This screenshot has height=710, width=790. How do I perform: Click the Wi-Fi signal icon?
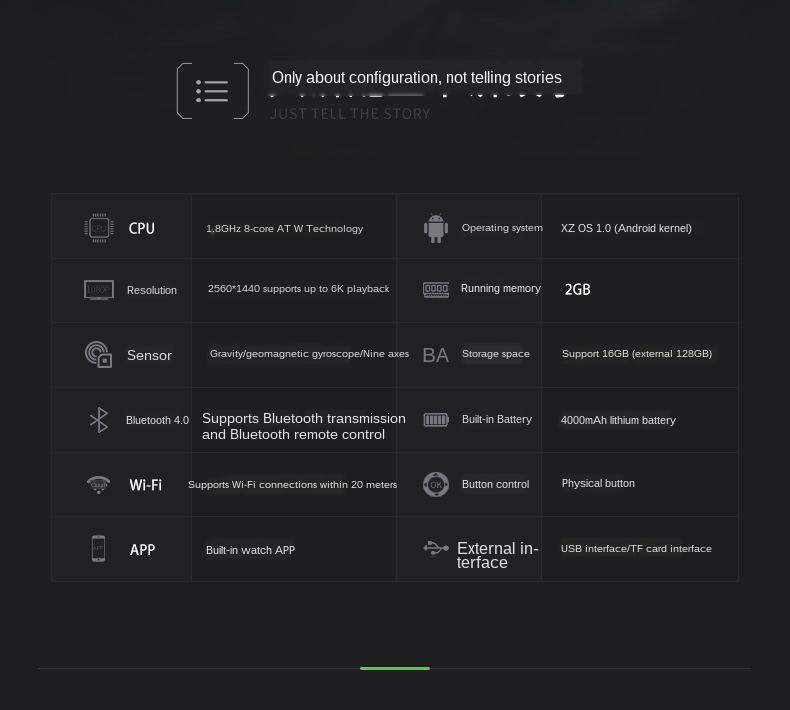click(98, 485)
